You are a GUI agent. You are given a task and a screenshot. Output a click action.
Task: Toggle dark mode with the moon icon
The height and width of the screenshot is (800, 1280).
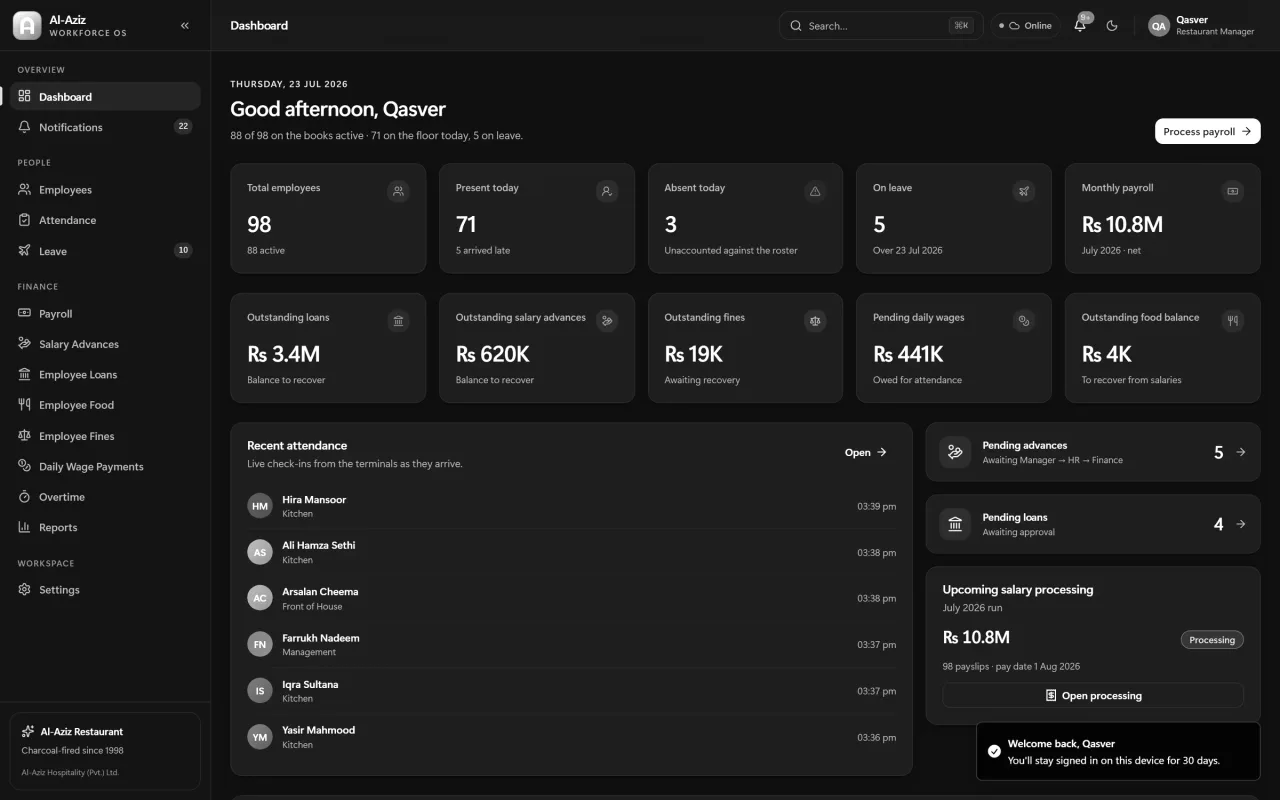1112,26
